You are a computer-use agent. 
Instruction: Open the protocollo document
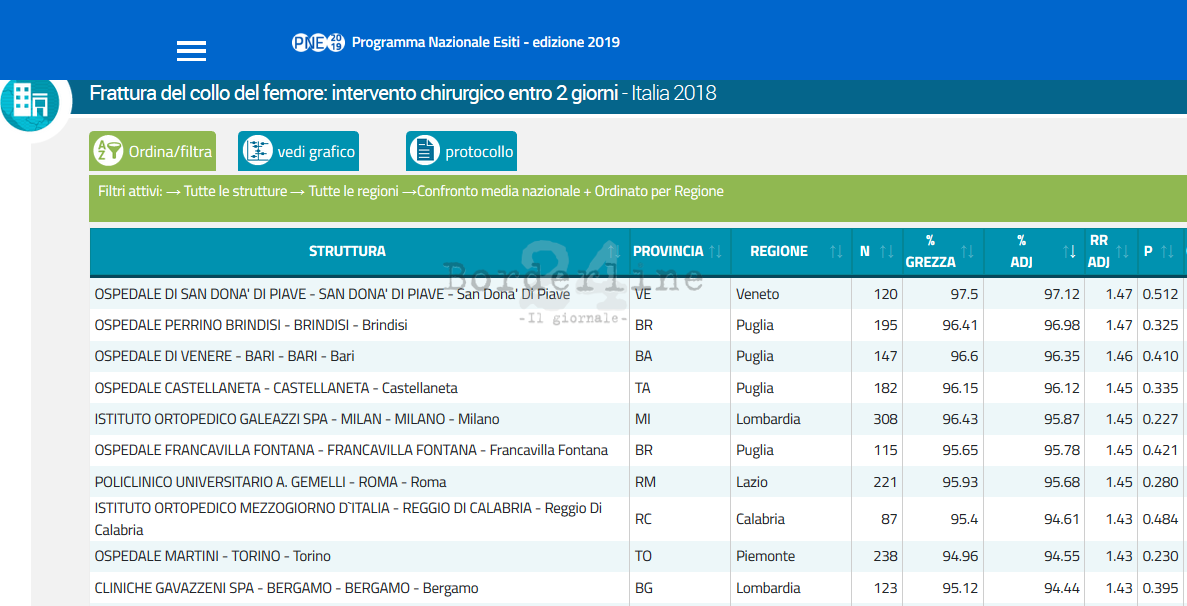coord(461,152)
